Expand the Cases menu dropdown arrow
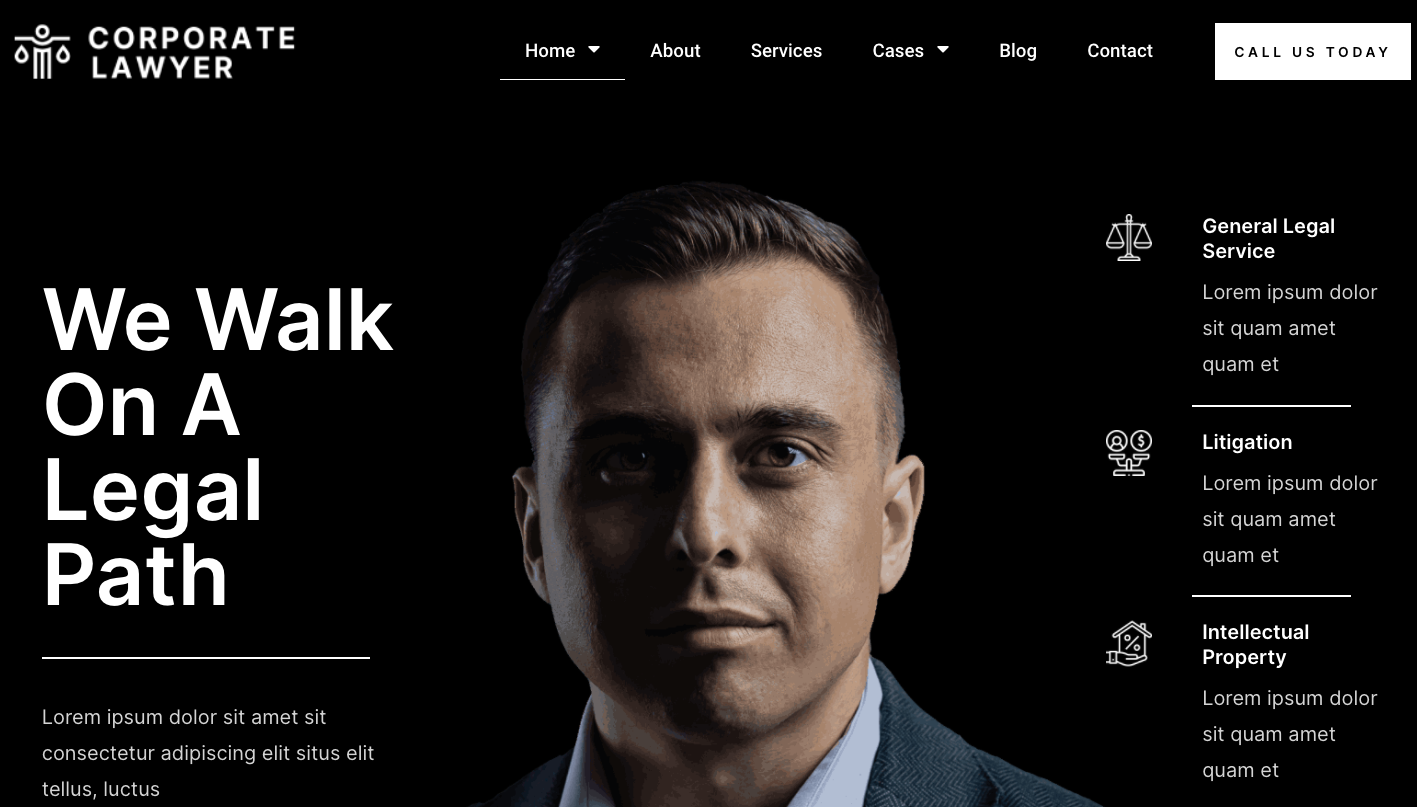This screenshot has width=1417, height=807. [943, 50]
